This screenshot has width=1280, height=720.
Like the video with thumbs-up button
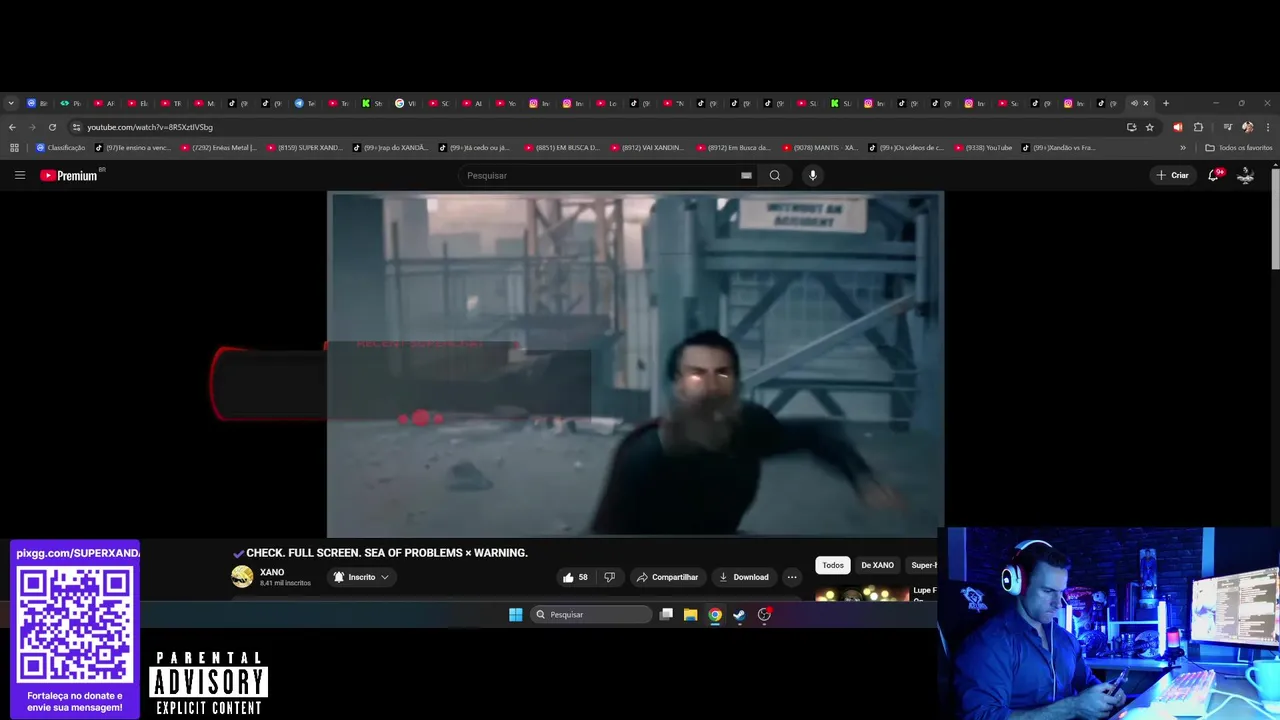pos(575,577)
